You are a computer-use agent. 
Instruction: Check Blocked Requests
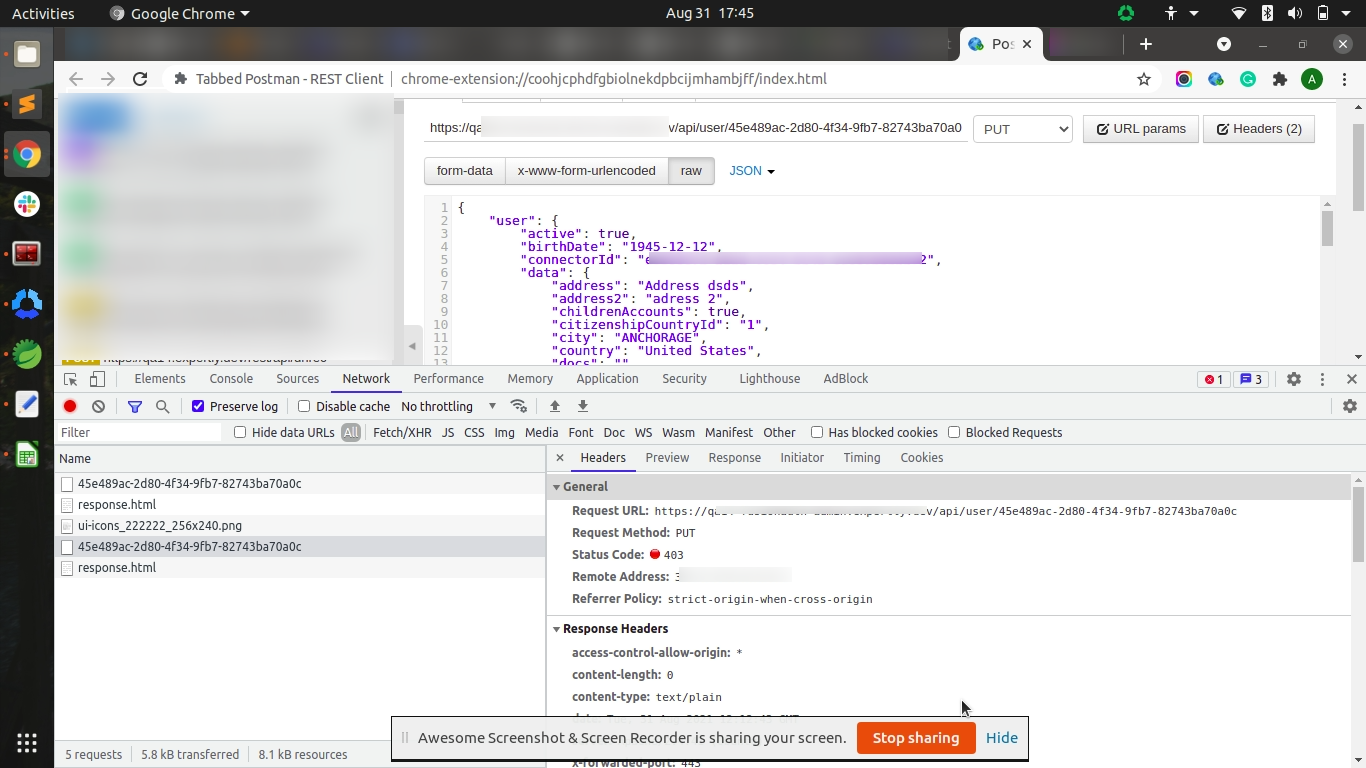954,432
